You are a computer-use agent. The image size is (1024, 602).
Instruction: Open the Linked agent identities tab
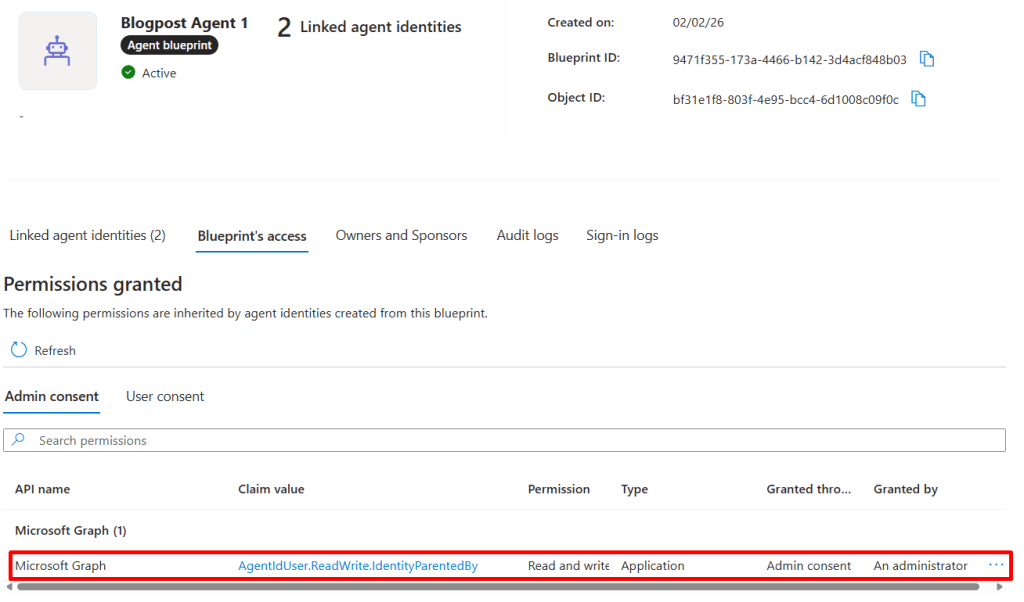click(x=87, y=236)
